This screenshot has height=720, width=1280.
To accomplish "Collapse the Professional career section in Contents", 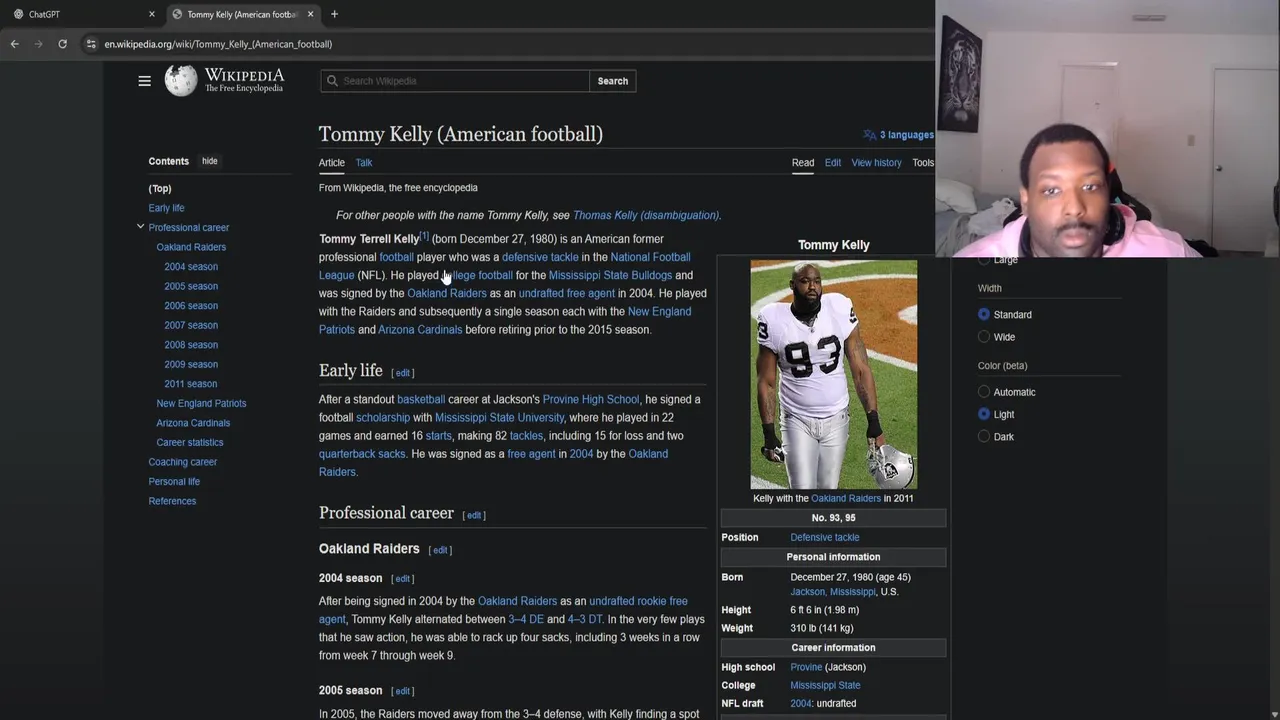I will pyautogui.click(x=140, y=227).
